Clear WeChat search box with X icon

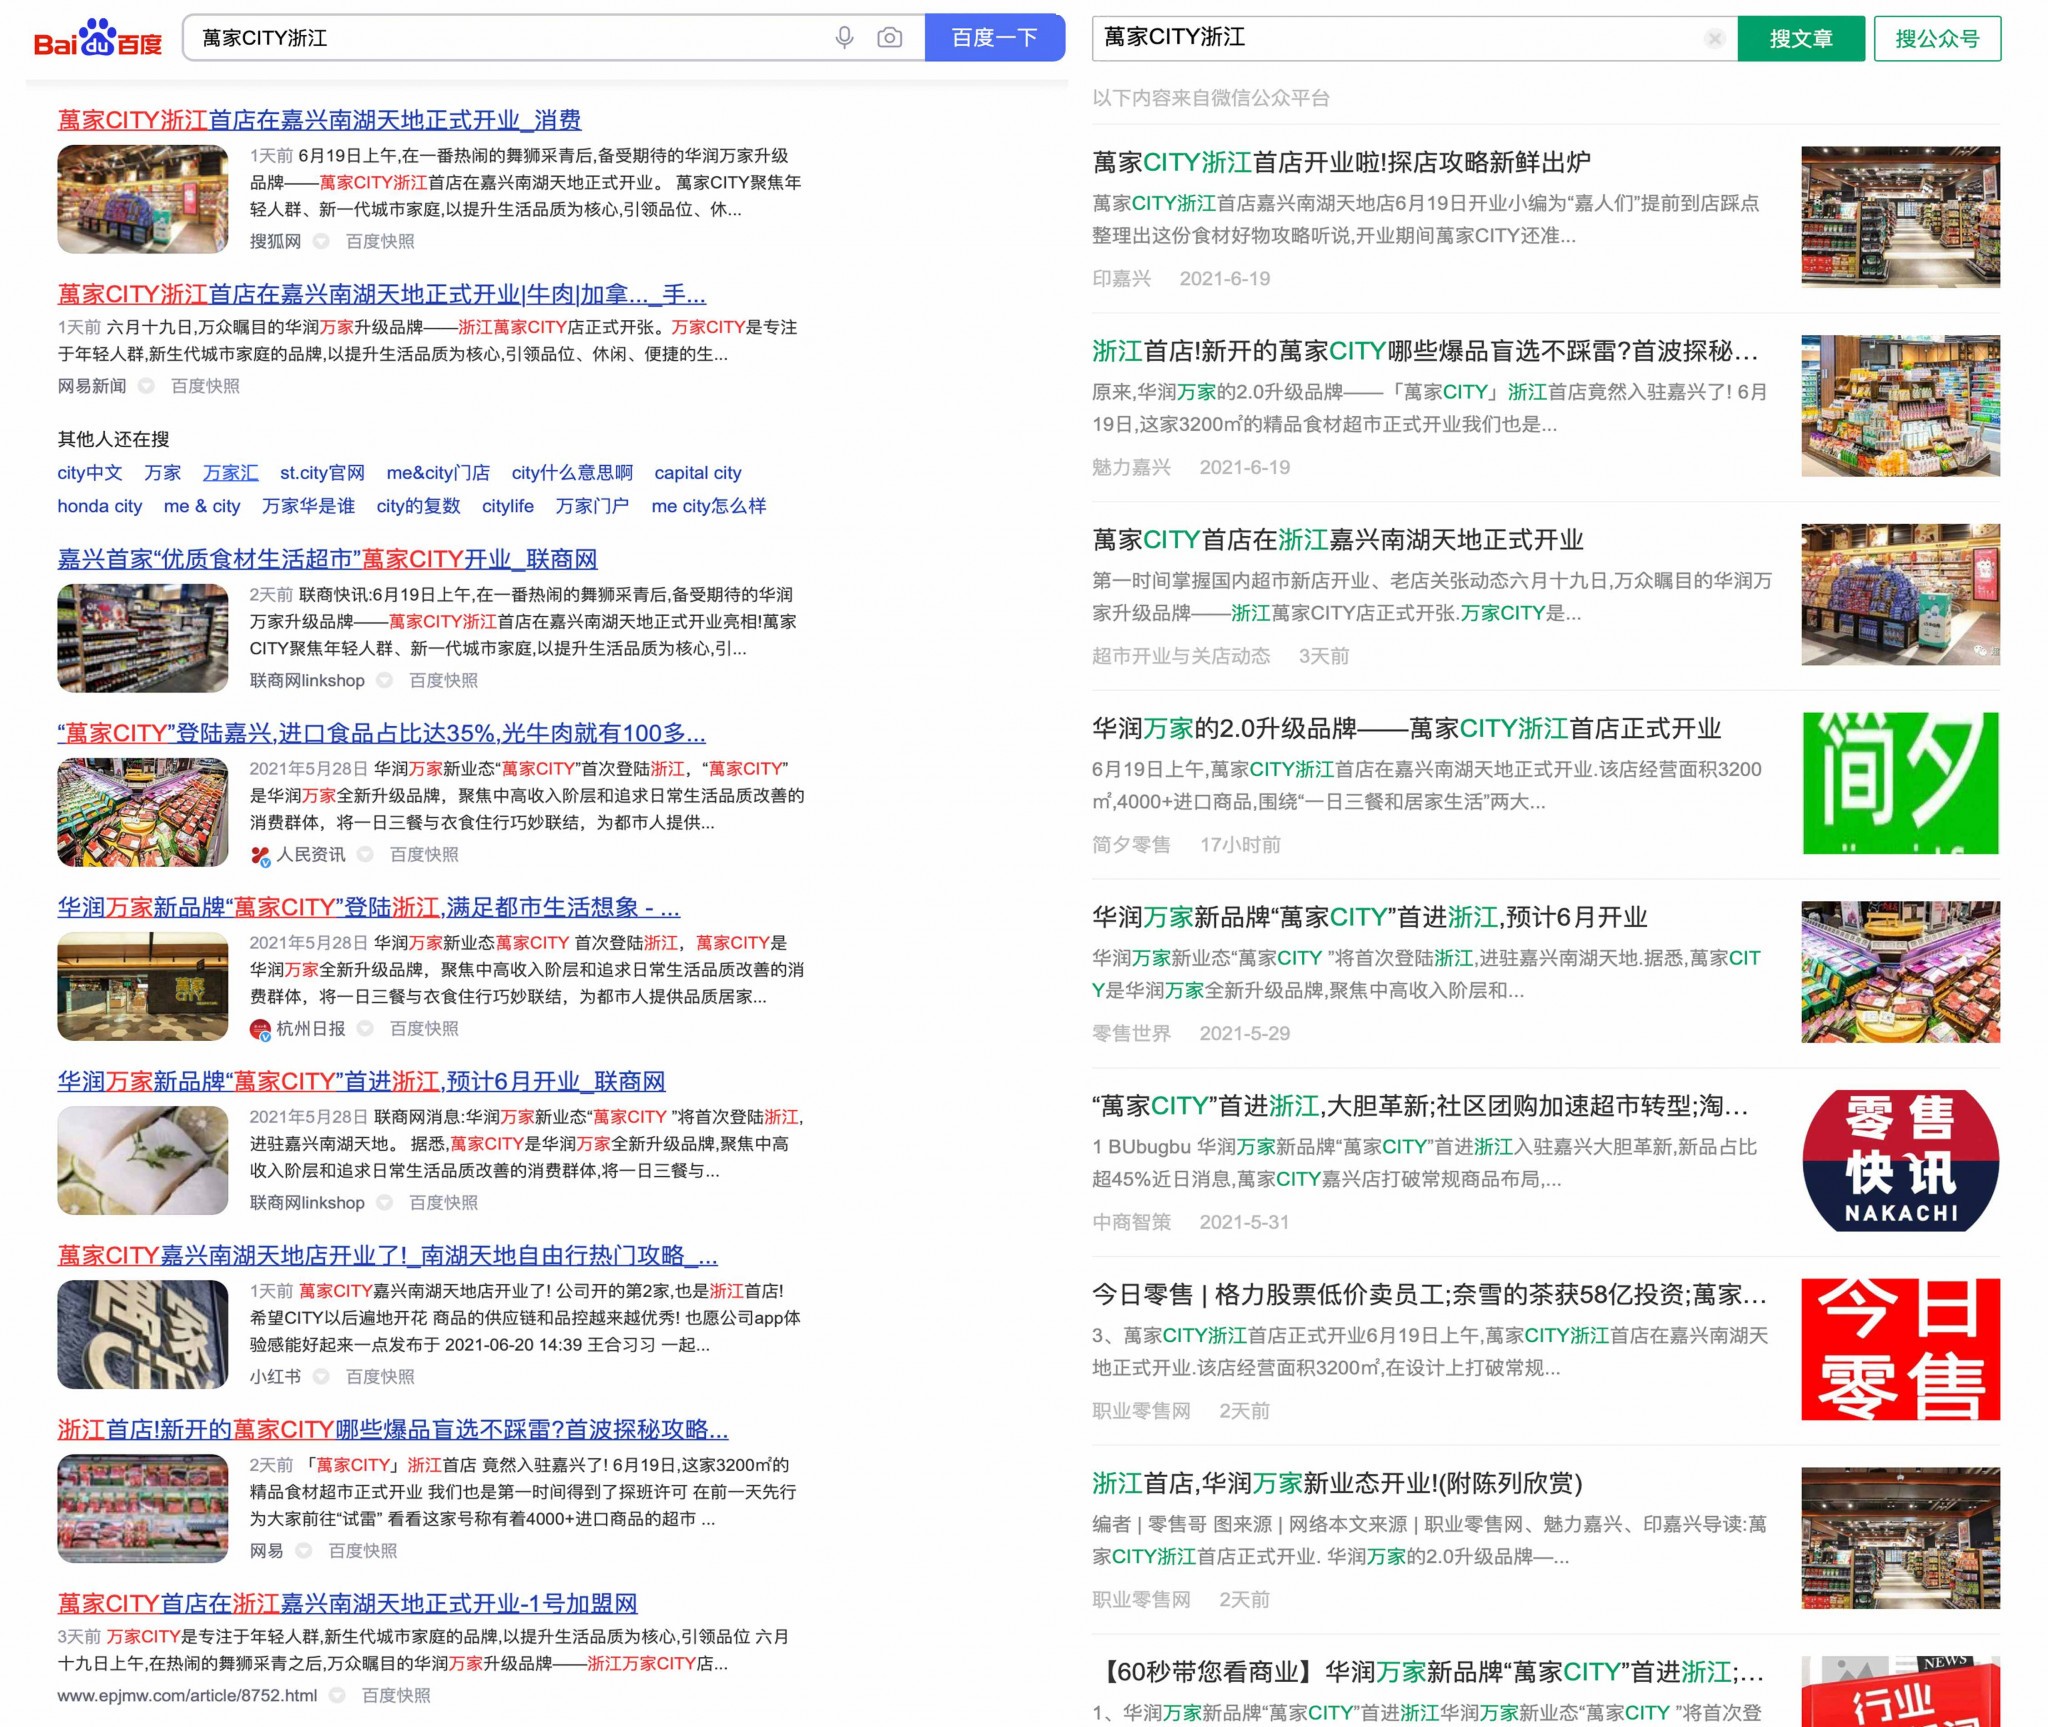[1714, 39]
